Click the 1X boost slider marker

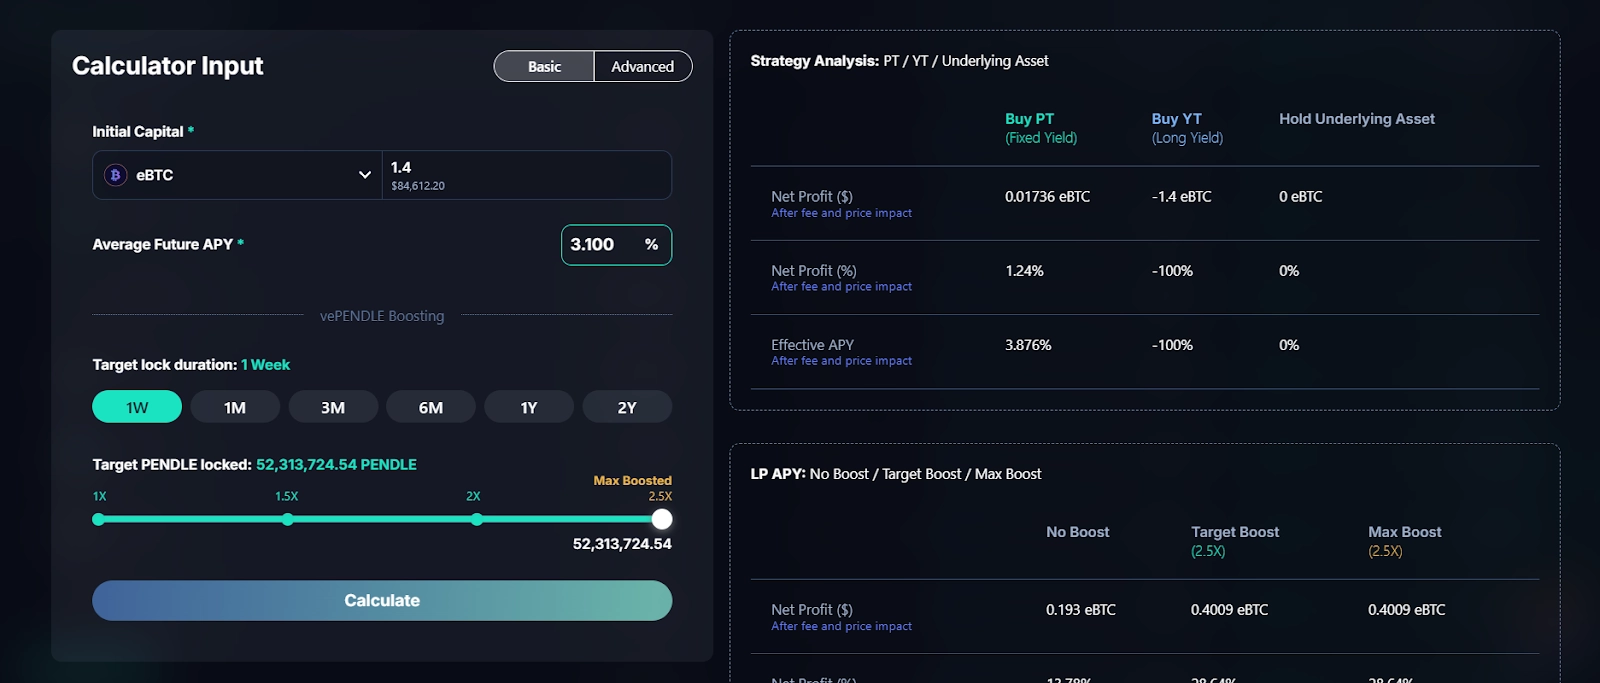[x=98, y=519]
